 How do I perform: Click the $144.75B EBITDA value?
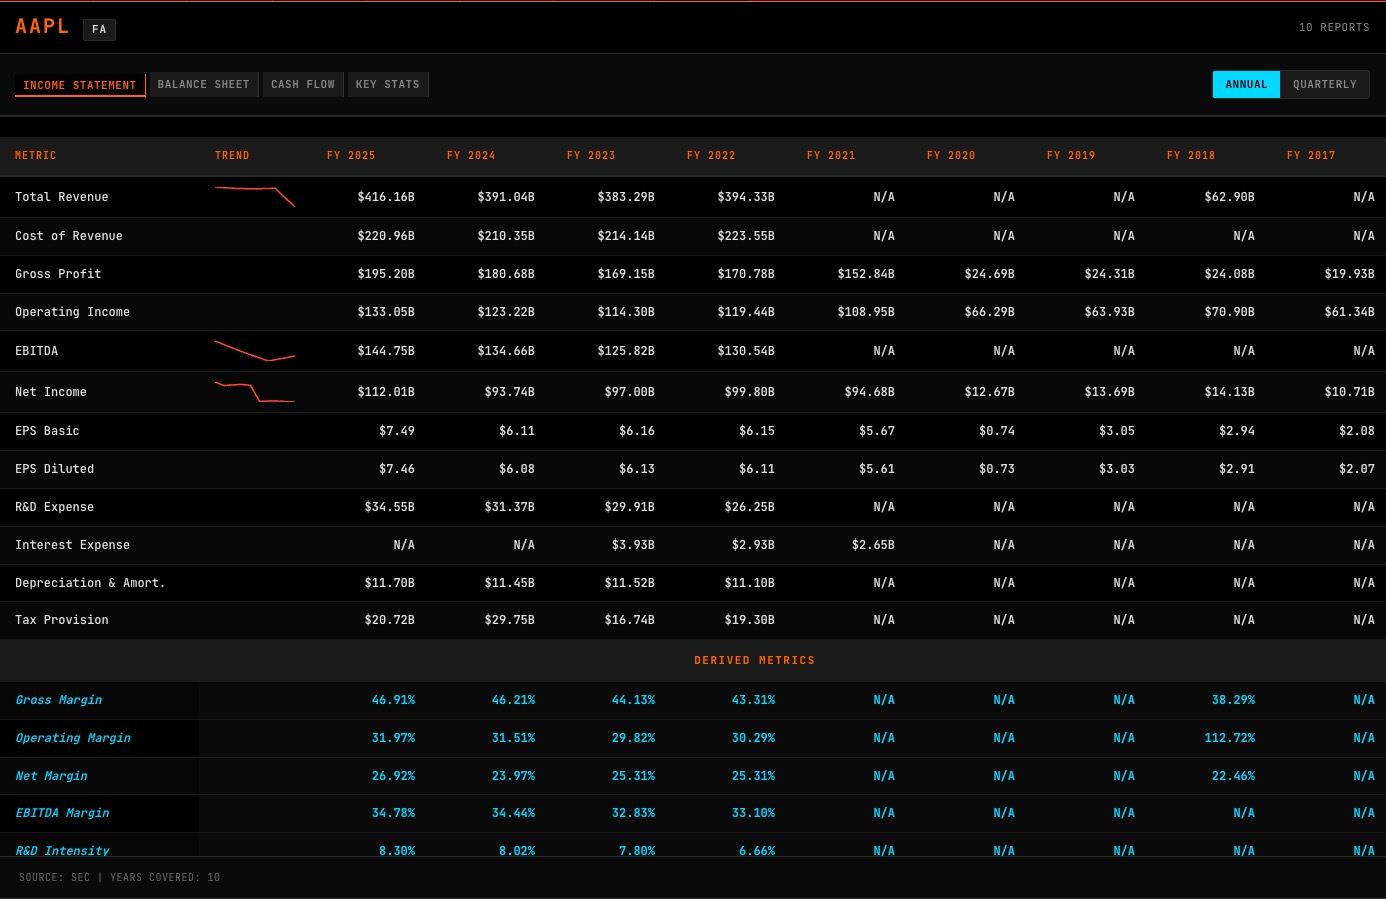coord(386,351)
